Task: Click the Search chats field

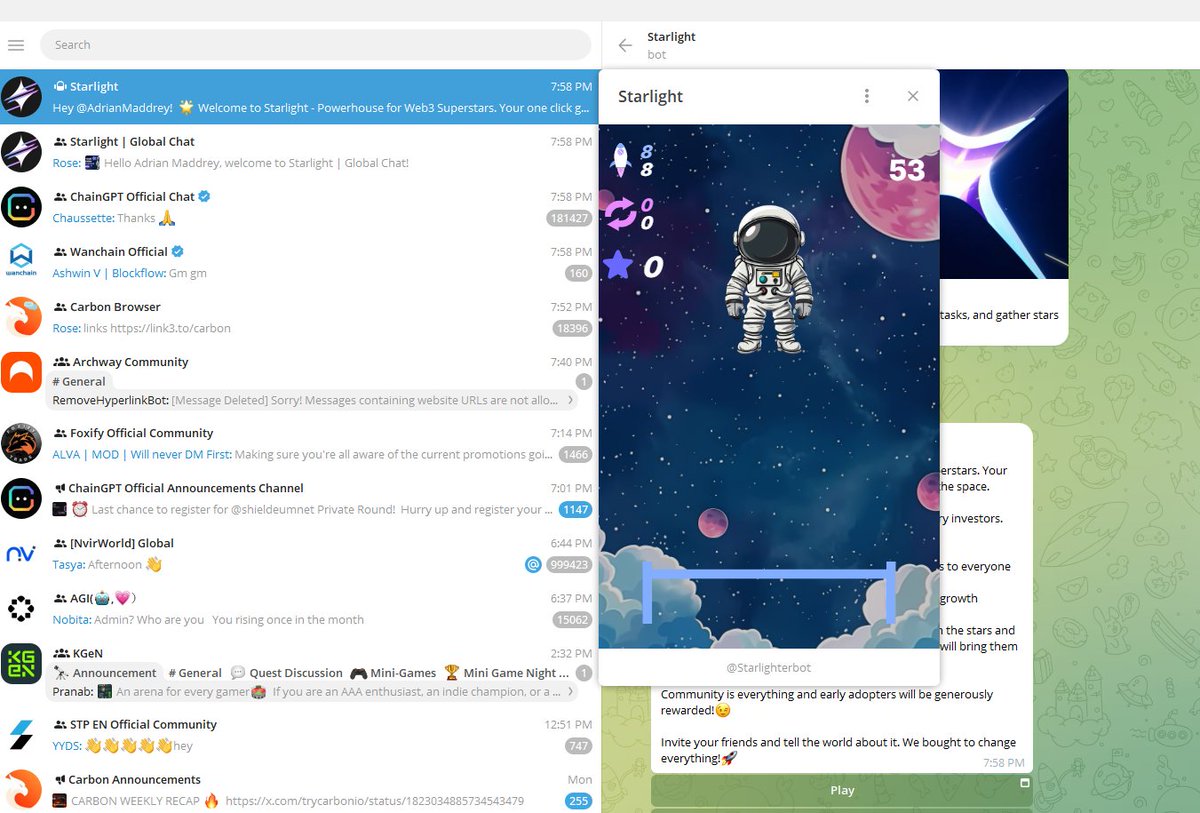Action: tap(316, 45)
